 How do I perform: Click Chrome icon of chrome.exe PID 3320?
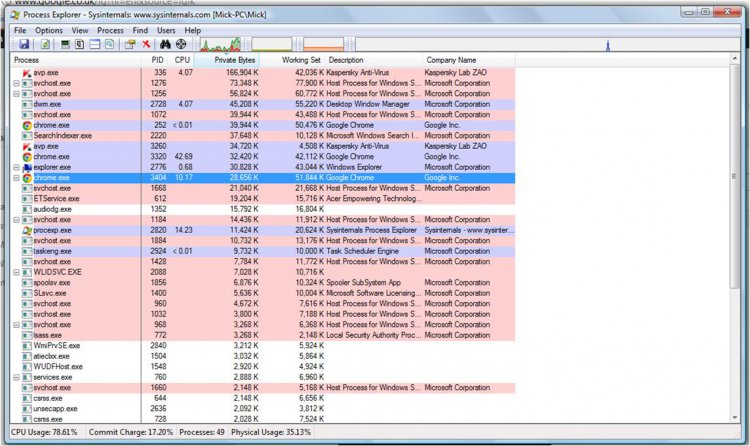[27, 157]
